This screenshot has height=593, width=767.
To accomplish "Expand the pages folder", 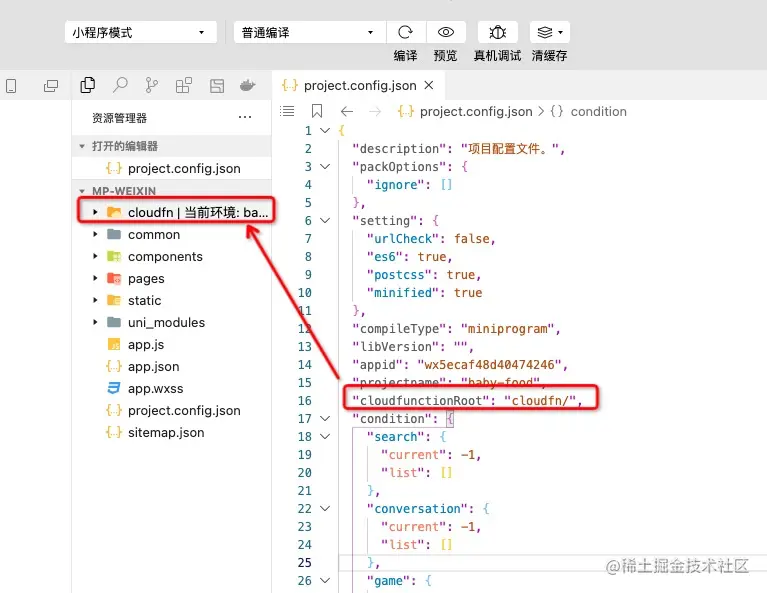I will (95, 278).
